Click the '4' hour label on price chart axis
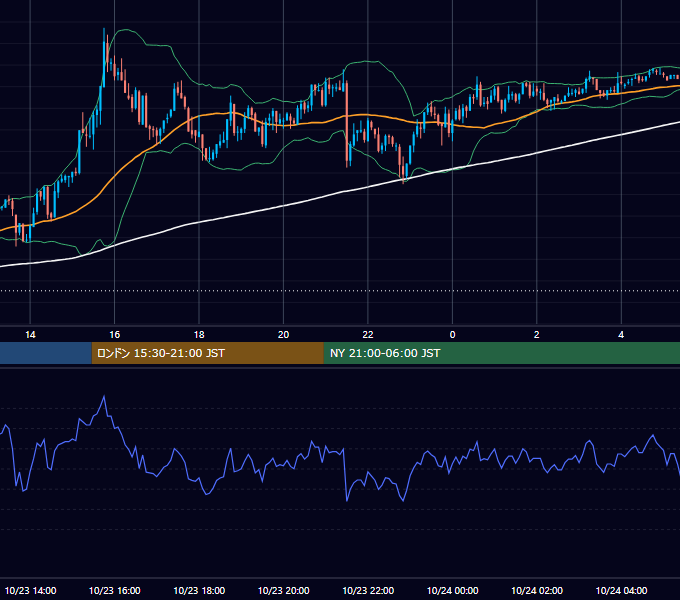Image resolution: width=680 pixels, height=600 pixels. tap(621, 335)
